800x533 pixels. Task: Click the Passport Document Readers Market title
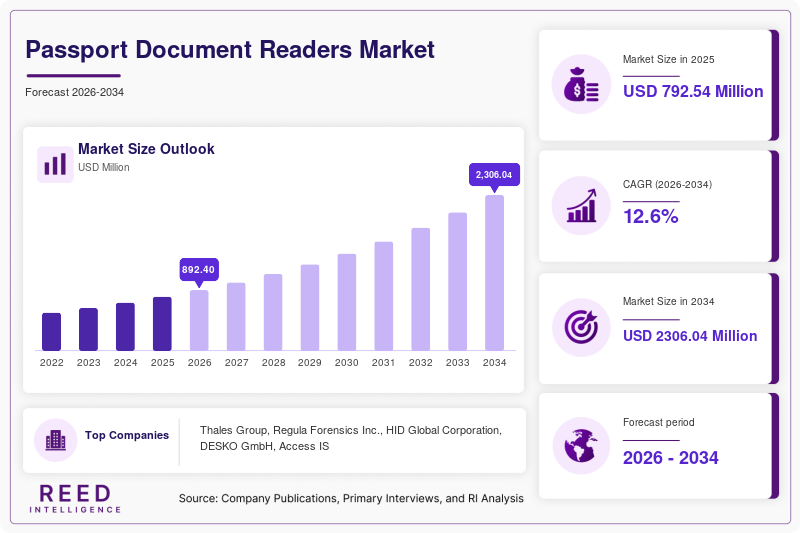tap(230, 50)
